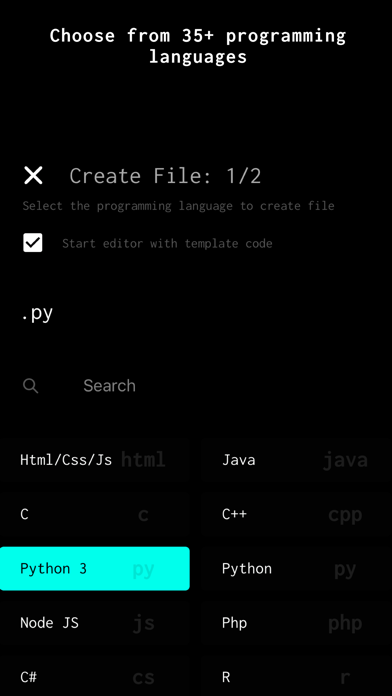Image resolution: width=392 pixels, height=696 pixels.
Task: Select C# language option
Action: point(95,676)
